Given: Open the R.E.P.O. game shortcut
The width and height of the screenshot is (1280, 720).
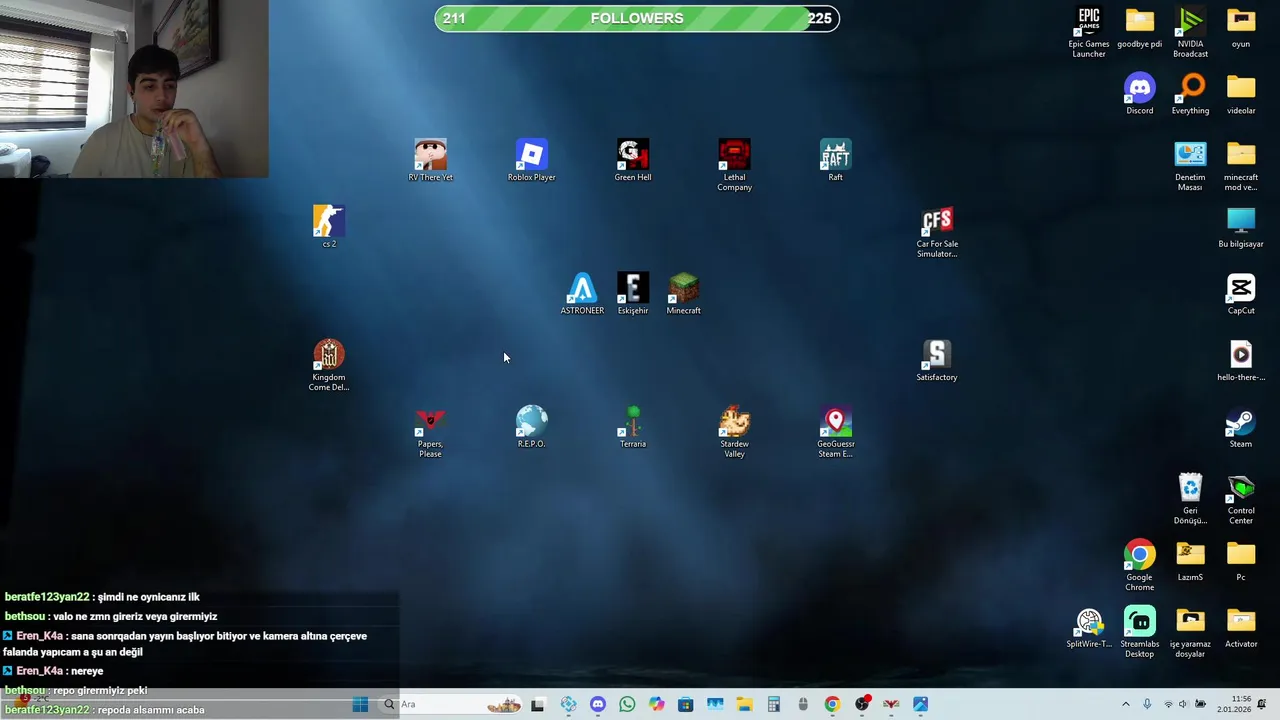Looking at the screenshot, I should [x=531, y=427].
